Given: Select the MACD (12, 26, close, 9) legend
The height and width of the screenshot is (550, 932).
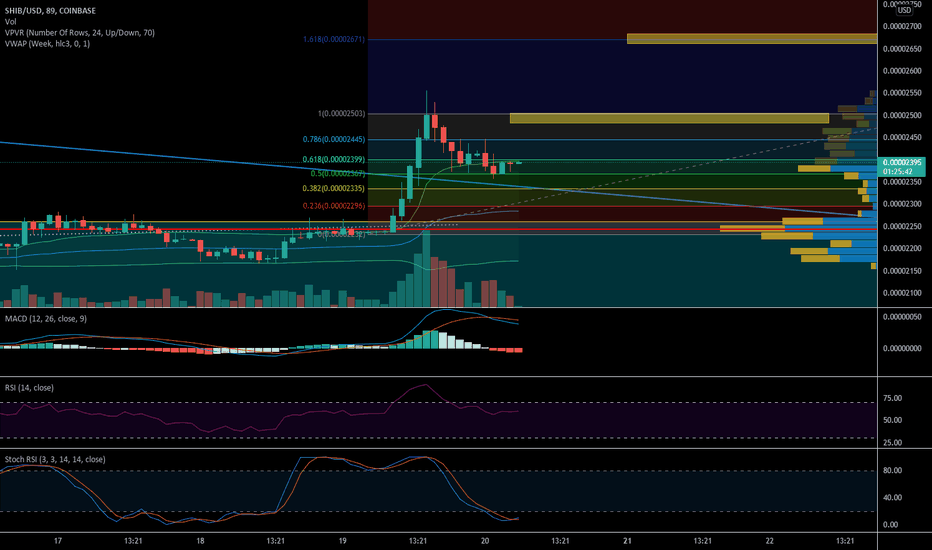Looking at the screenshot, I should [x=46, y=319].
